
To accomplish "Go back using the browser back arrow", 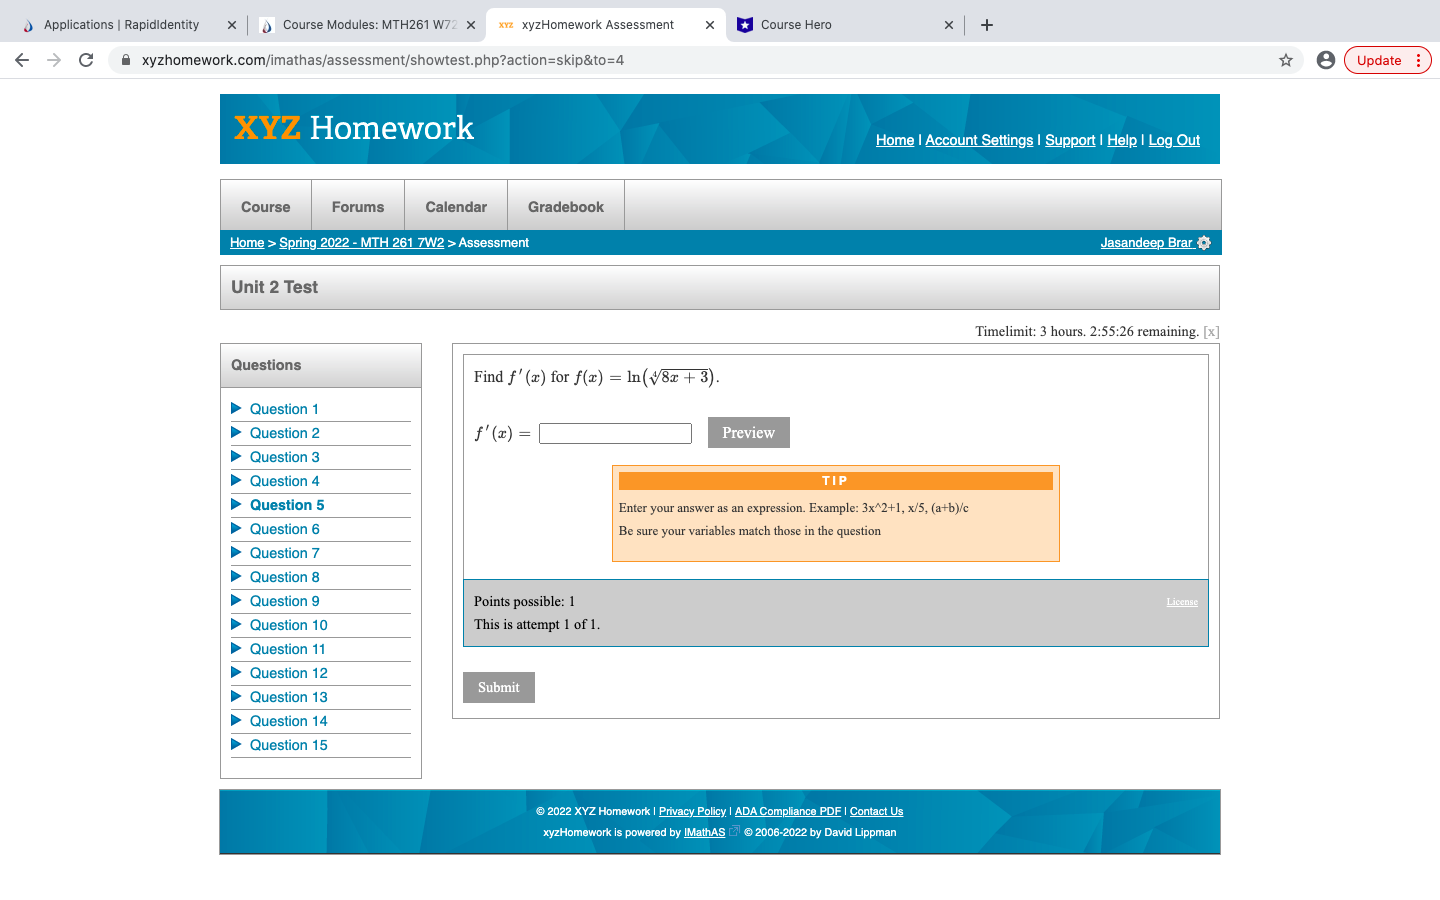I will point(22,60).
